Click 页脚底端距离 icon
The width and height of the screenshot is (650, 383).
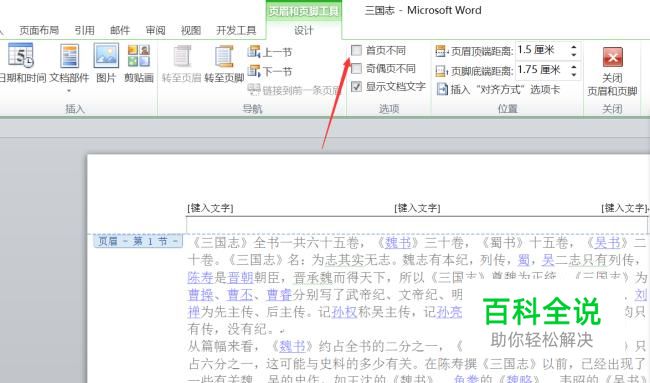pyautogui.click(x=441, y=71)
